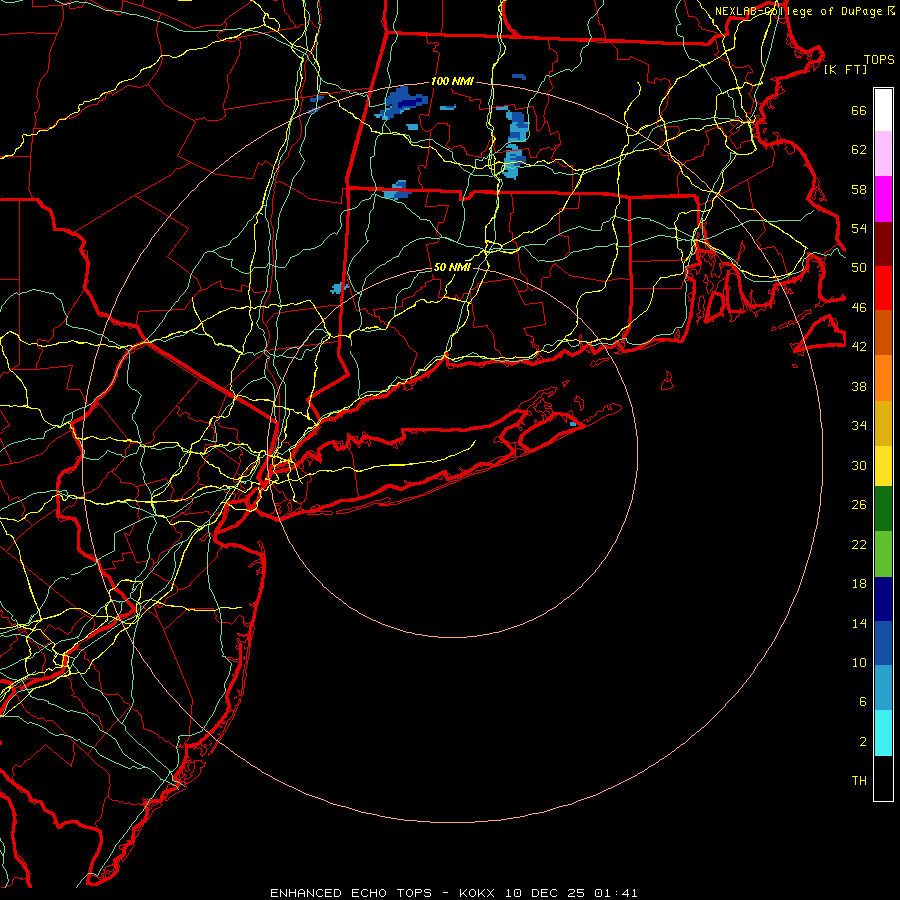Click the medium blue 14 kft legend swatch
Viewport: 900px width, 900px height.
883,643
